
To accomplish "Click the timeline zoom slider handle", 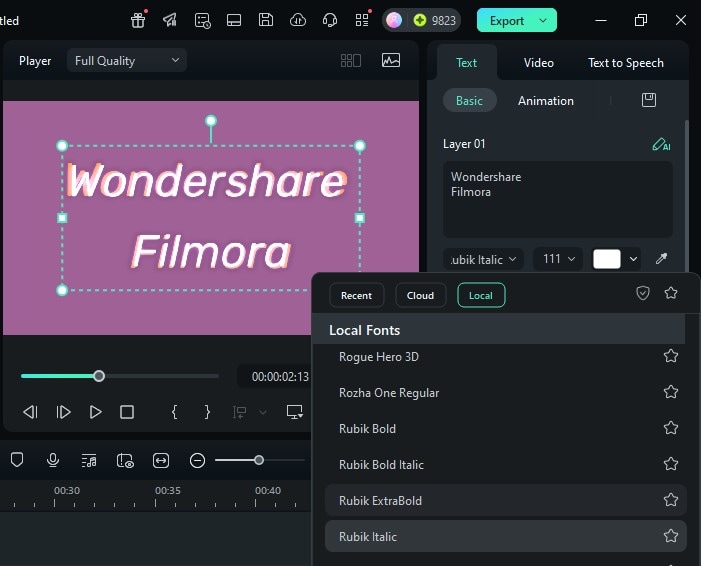I will tap(259, 460).
